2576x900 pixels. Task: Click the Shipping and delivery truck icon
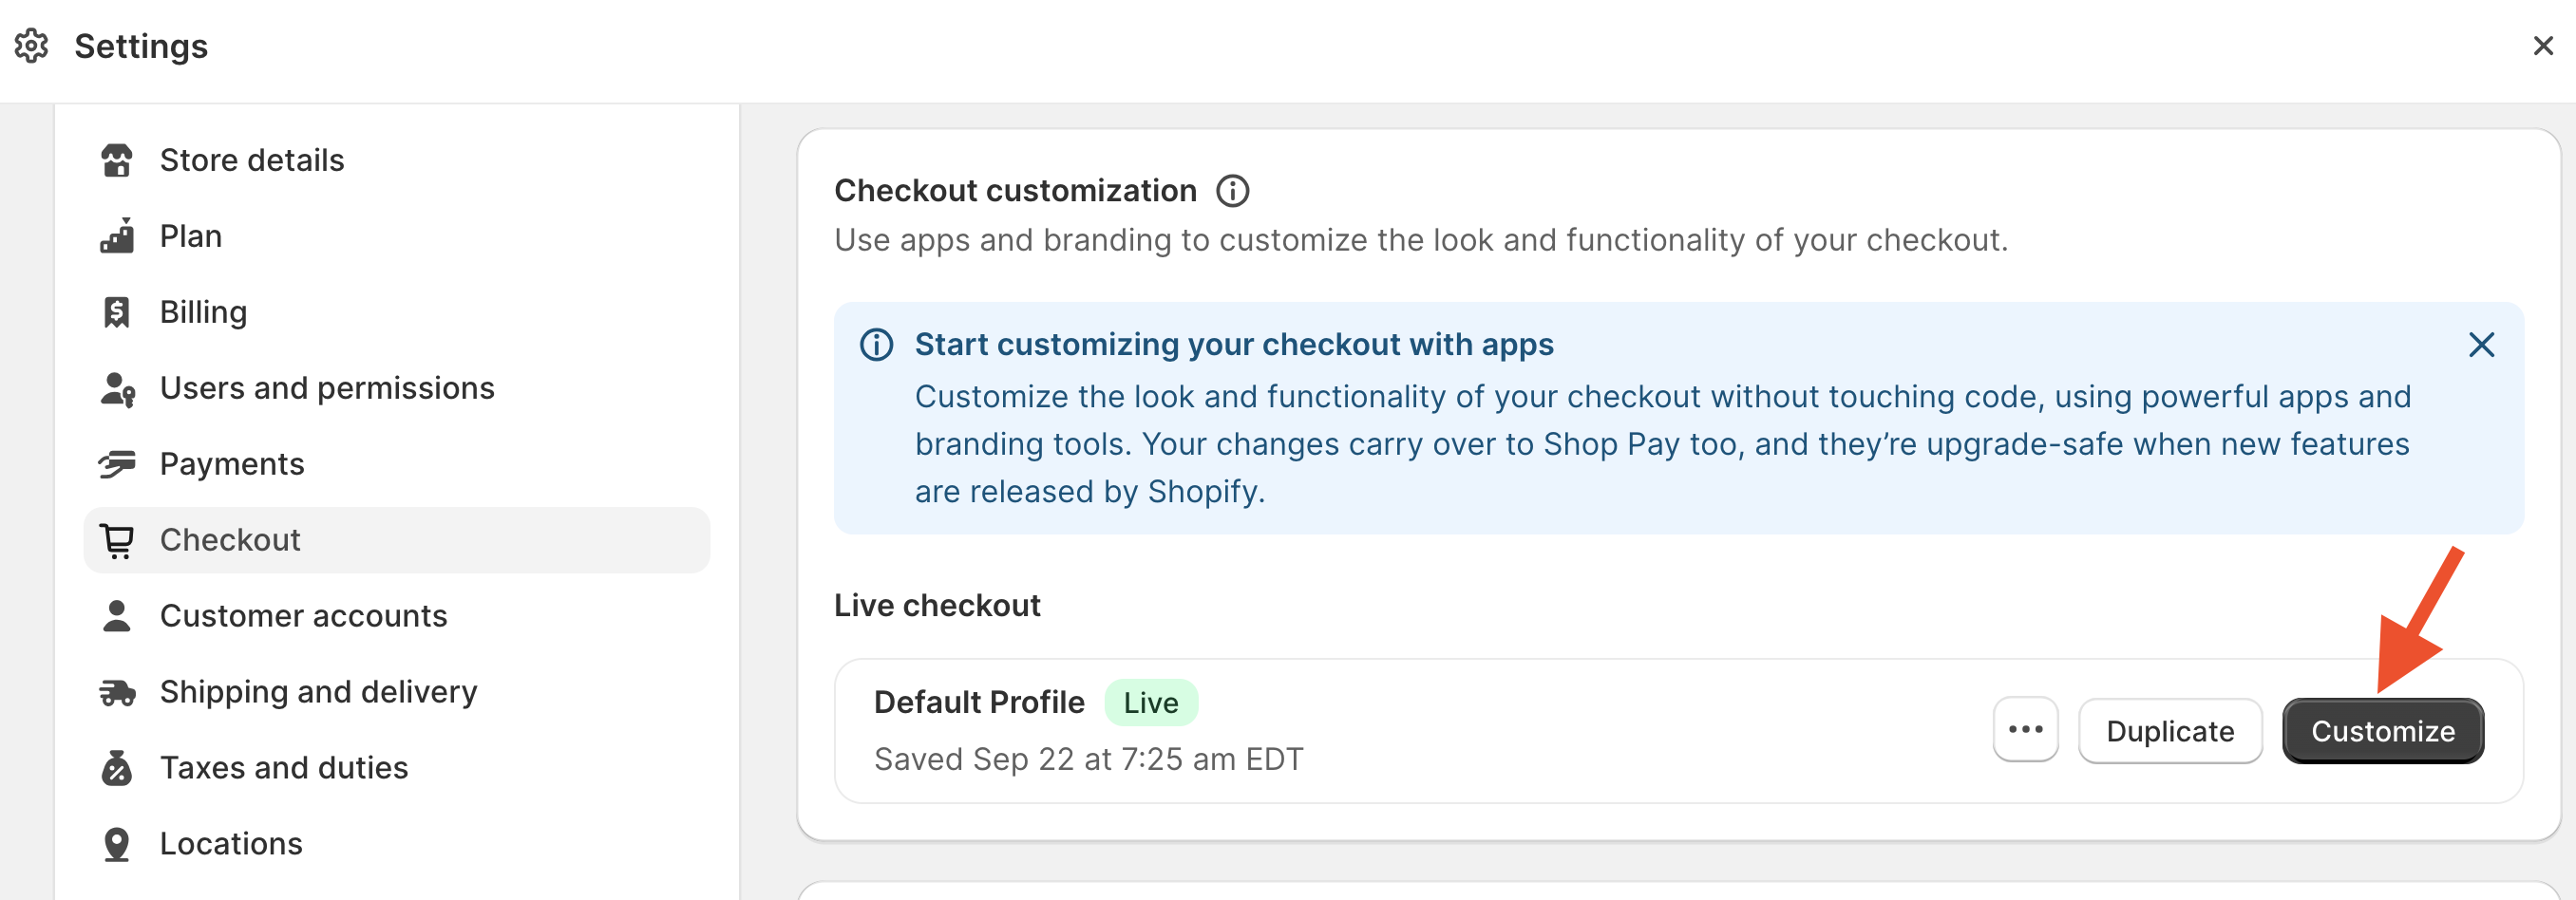pos(117,692)
